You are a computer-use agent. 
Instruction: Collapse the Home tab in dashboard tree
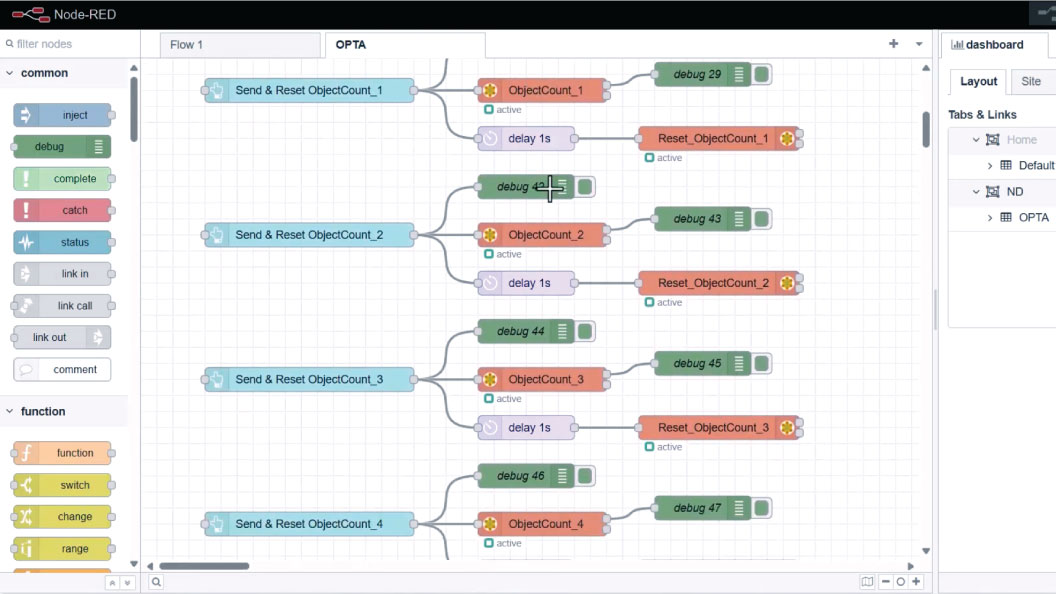click(976, 139)
